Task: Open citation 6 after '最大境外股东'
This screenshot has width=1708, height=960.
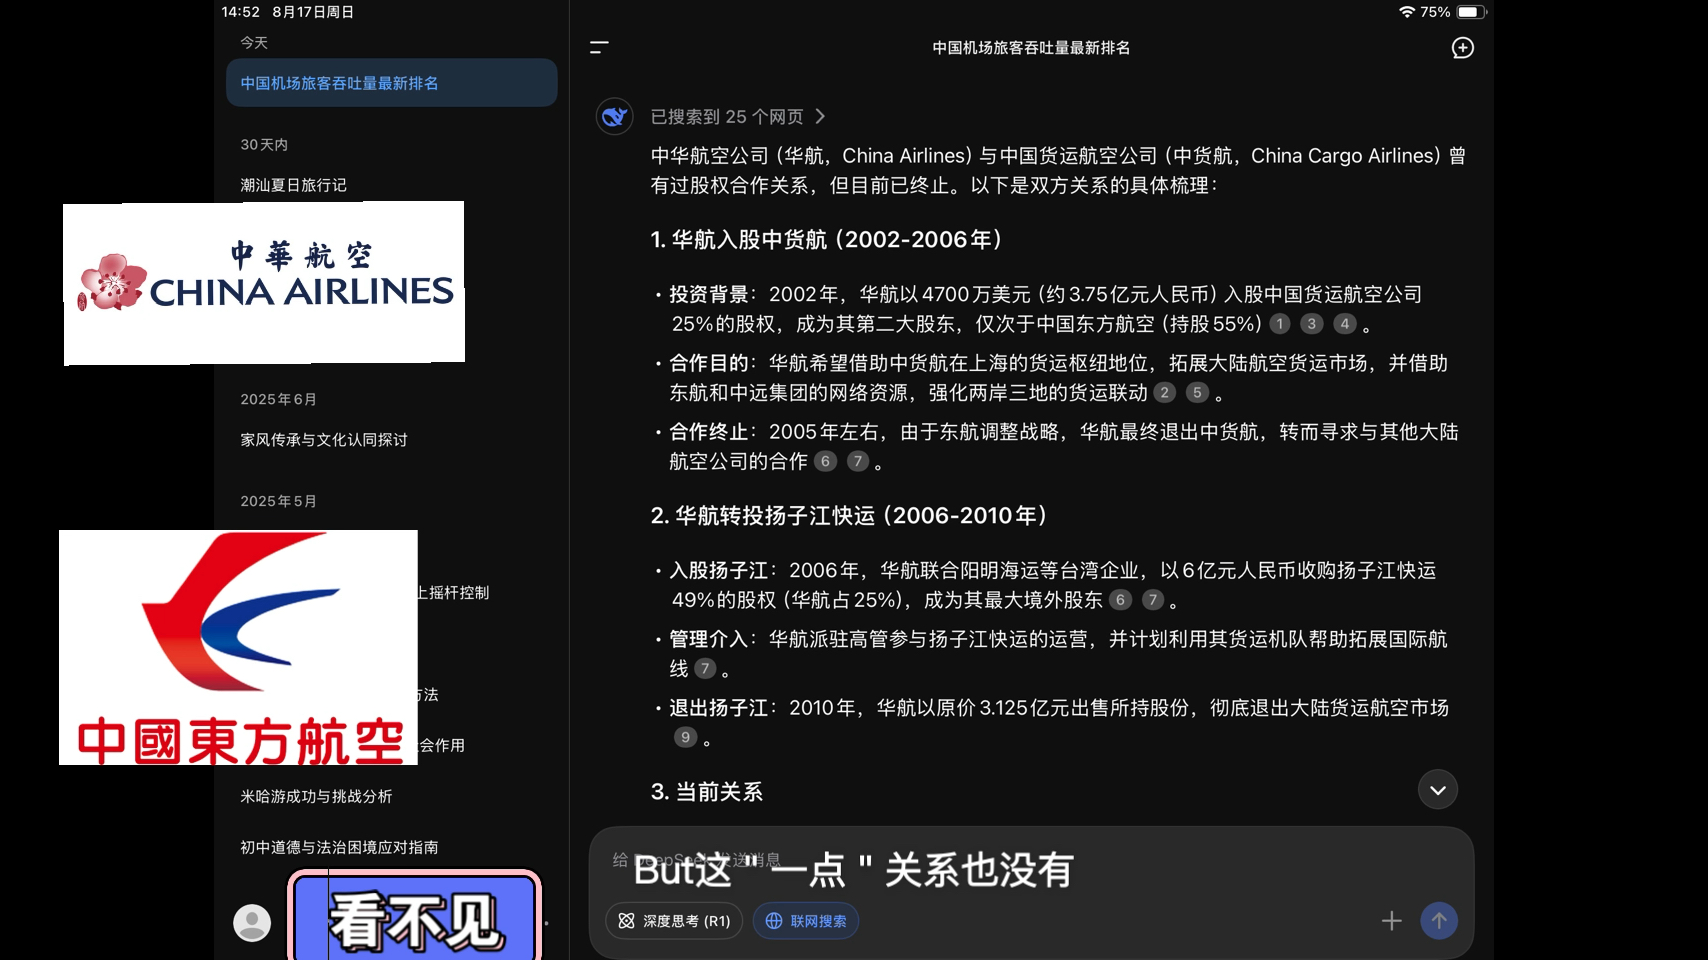Action: [1120, 600]
